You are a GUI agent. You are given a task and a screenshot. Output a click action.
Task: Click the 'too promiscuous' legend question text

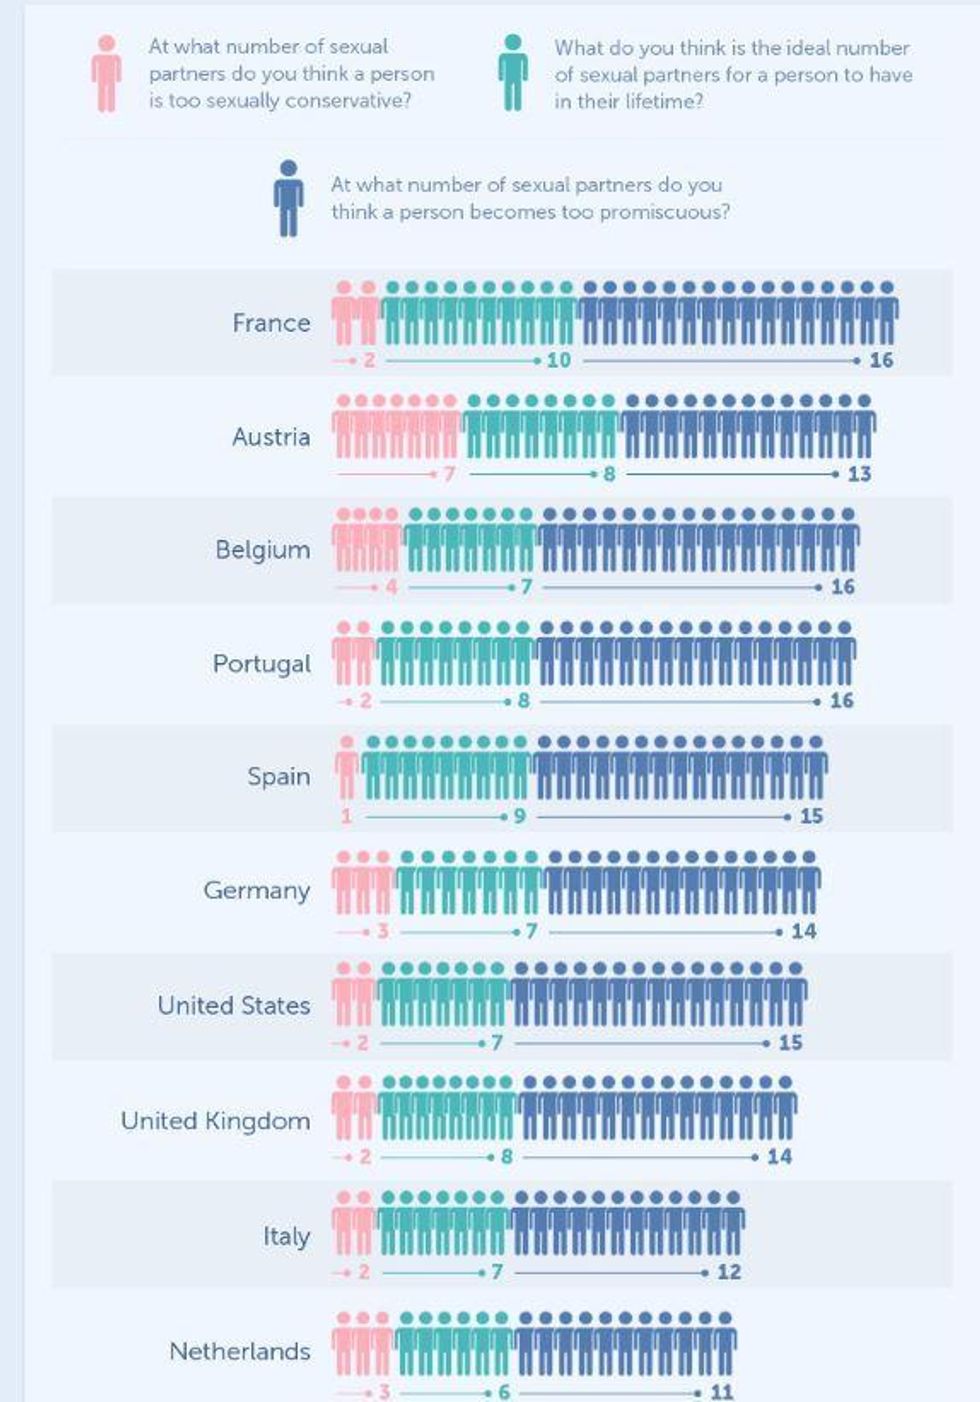(530, 198)
